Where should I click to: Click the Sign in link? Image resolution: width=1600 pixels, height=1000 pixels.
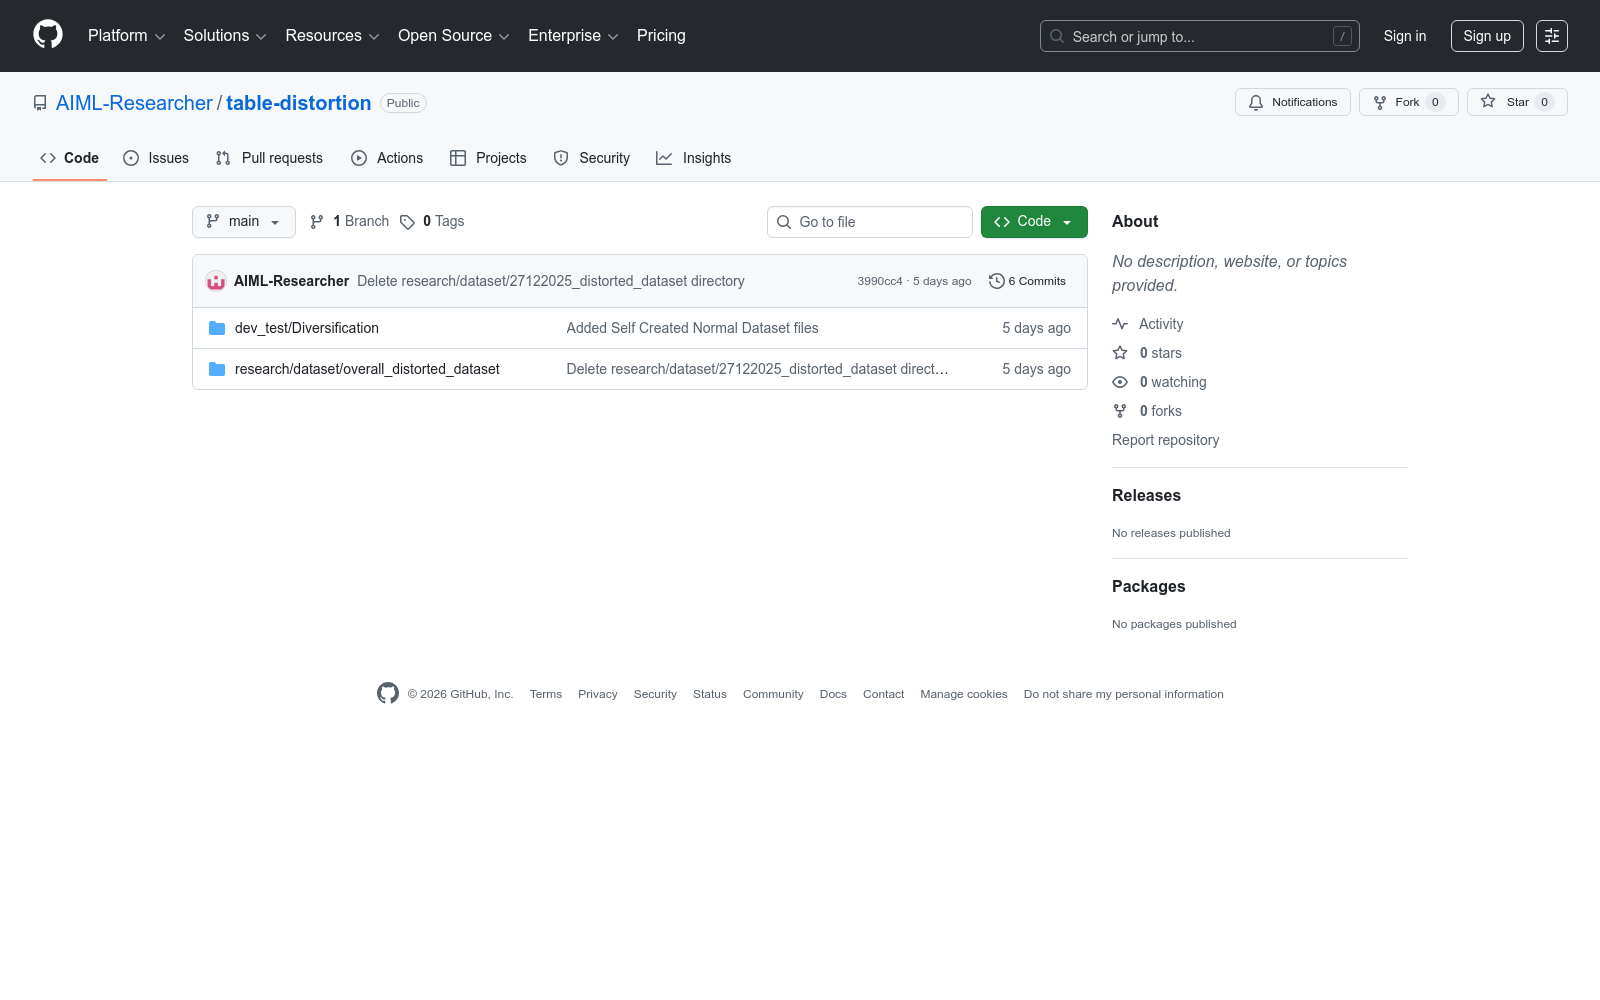coord(1405,36)
